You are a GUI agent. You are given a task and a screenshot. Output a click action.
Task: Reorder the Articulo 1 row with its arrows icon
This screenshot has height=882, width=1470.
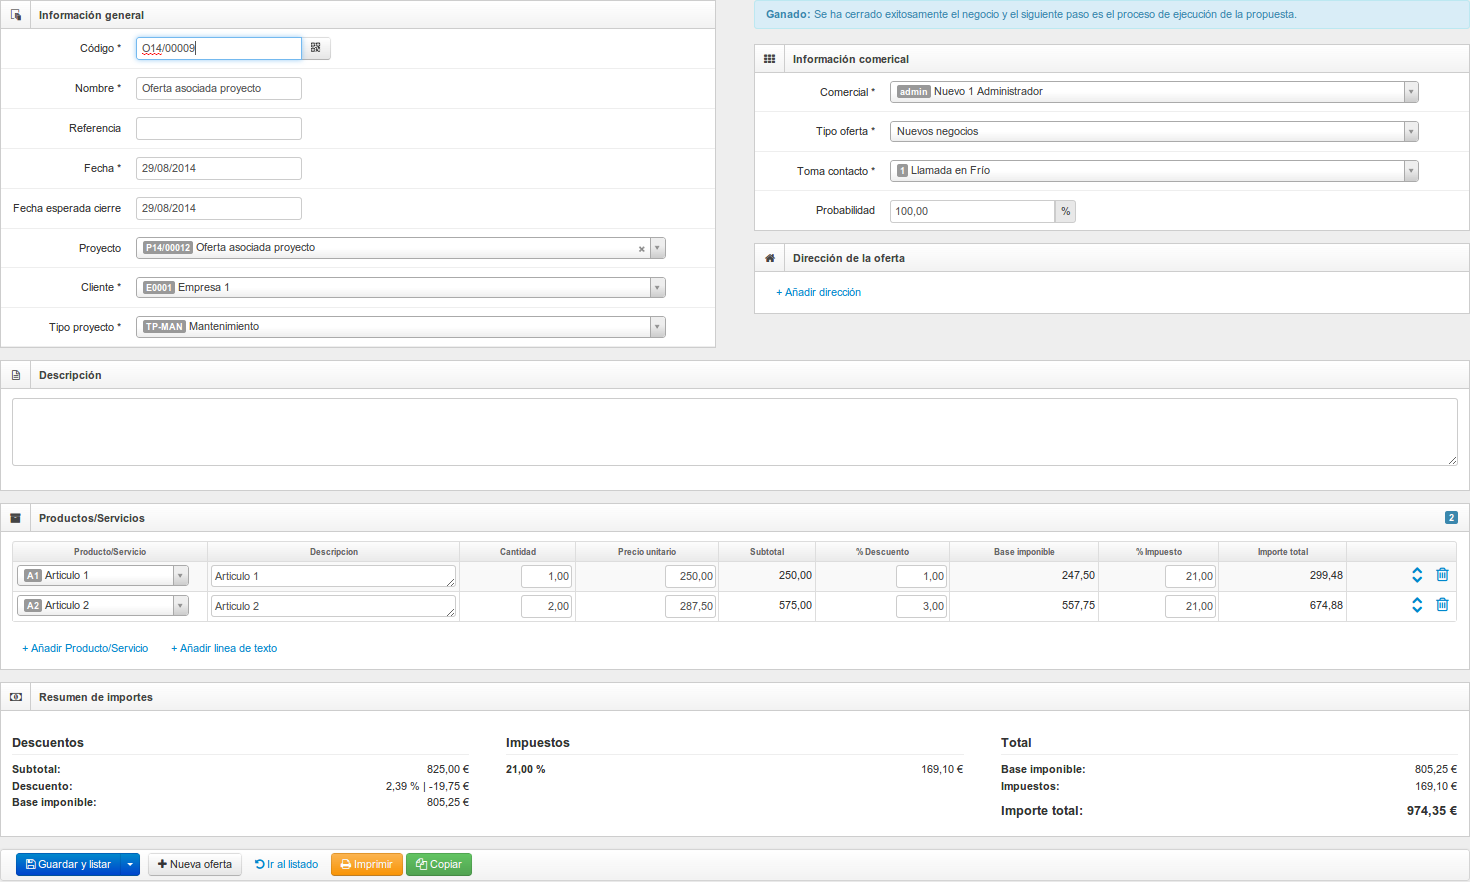pyautogui.click(x=1417, y=575)
